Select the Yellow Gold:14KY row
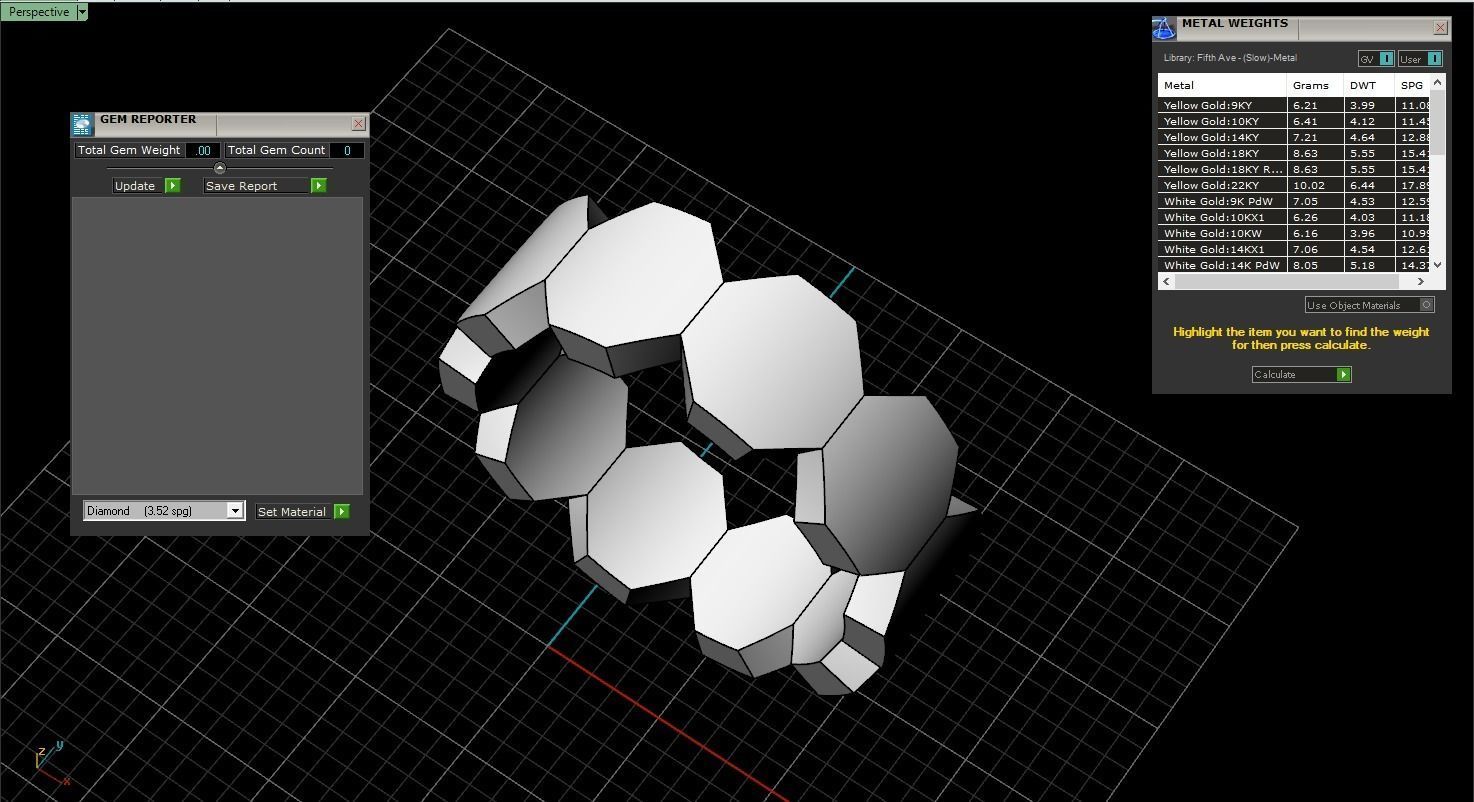Image resolution: width=1474 pixels, height=802 pixels. 1295,137
